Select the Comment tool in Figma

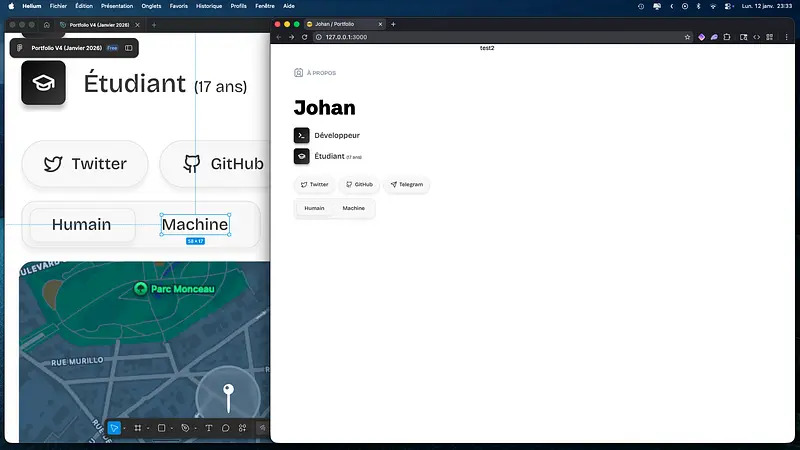(x=226, y=428)
